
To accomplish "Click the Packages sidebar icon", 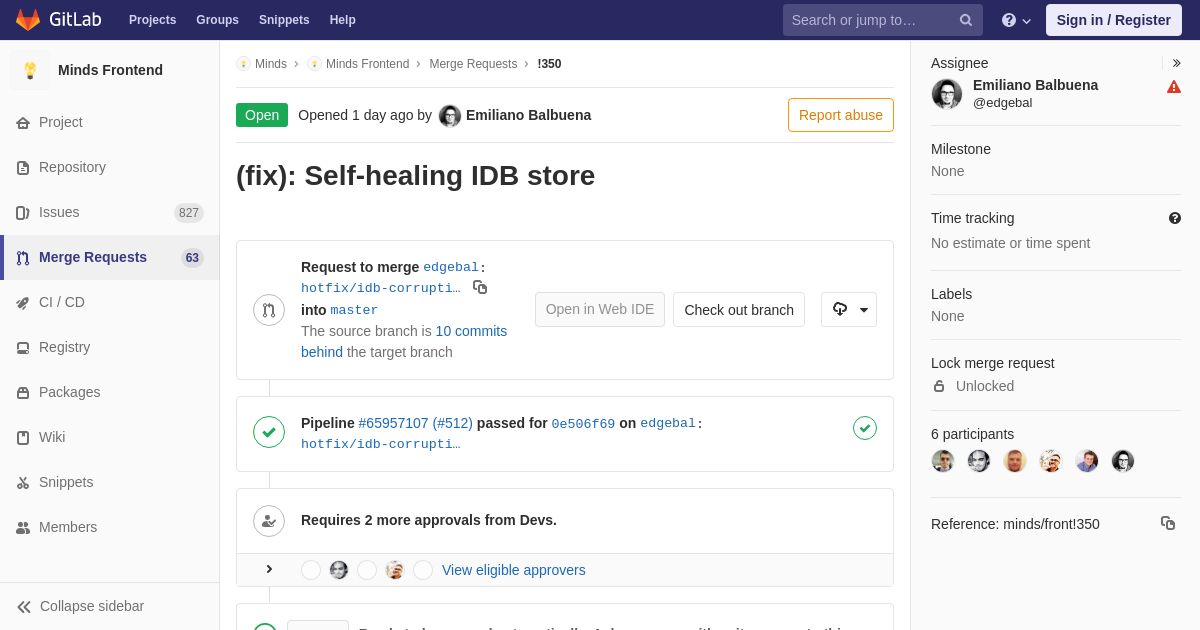I will point(23,393).
